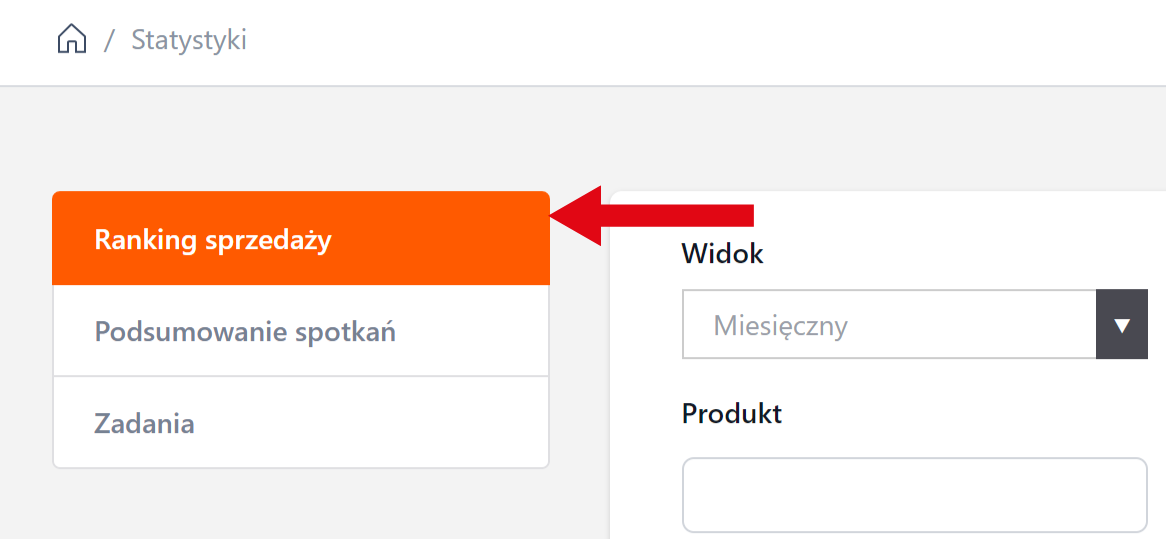Go to the home page icon

[x=72, y=40]
